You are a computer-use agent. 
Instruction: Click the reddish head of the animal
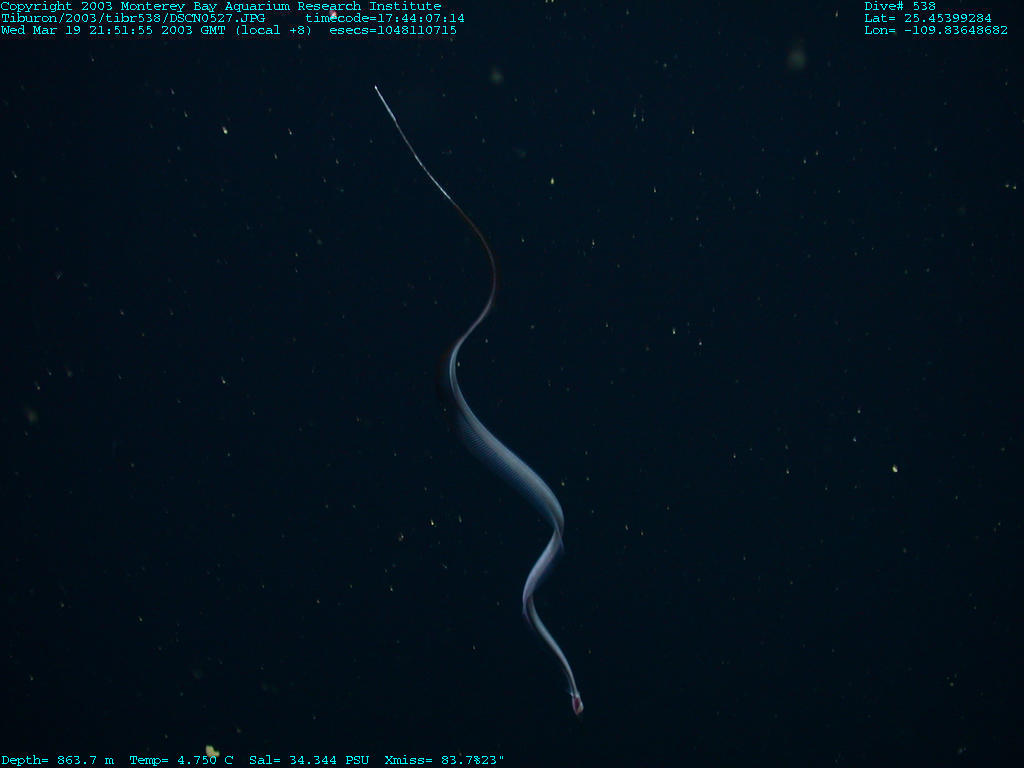pyautogui.click(x=577, y=705)
